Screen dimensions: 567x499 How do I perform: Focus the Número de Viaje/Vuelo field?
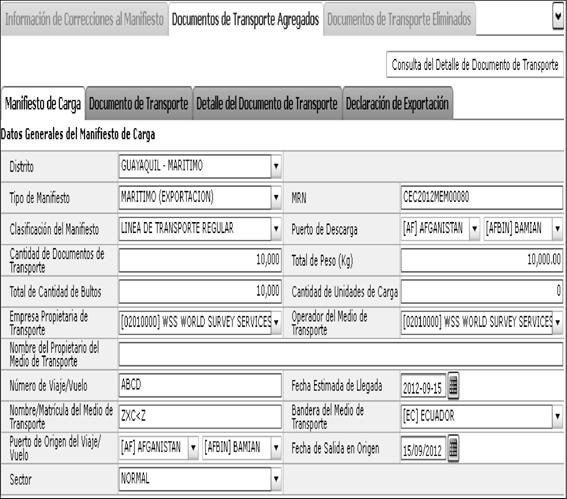point(200,385)
